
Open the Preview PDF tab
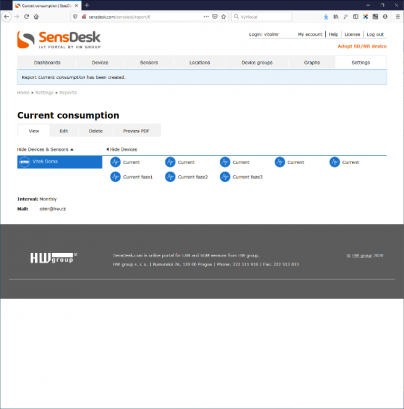pyautogui.click(x=136, y=131)
